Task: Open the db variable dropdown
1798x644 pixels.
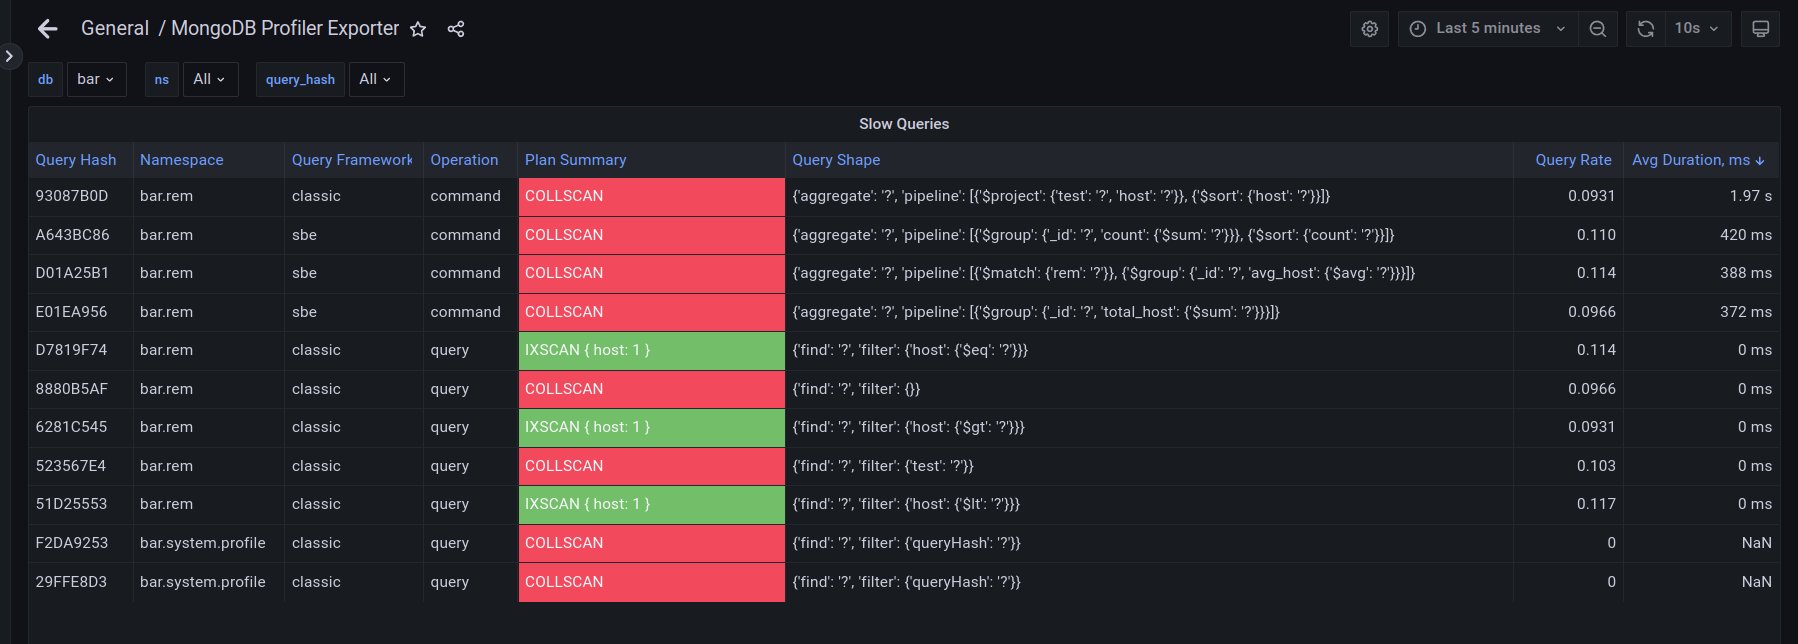Action: click(x=96, y=79)
